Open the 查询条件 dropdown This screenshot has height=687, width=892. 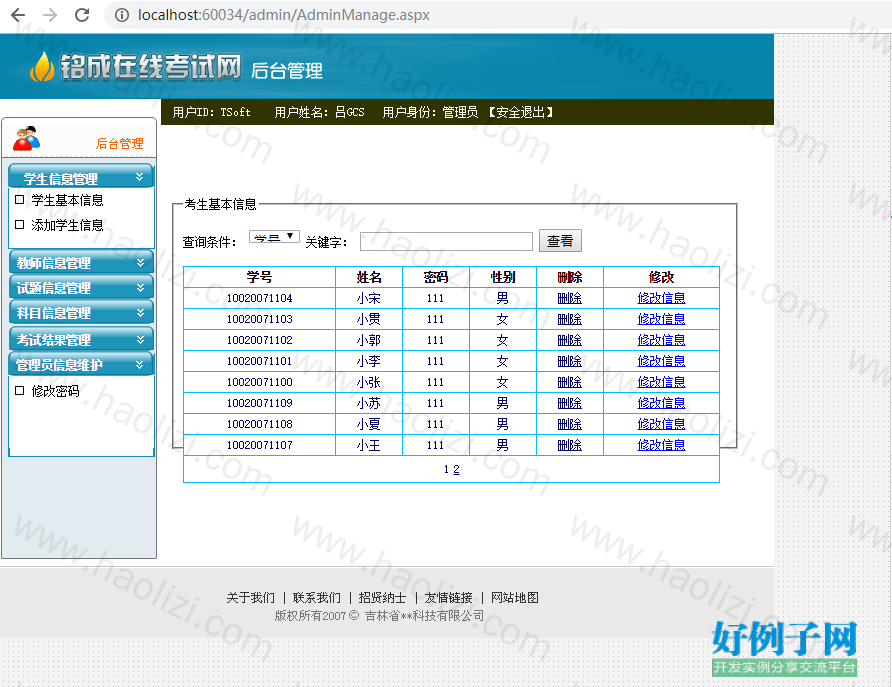(274, 237)
